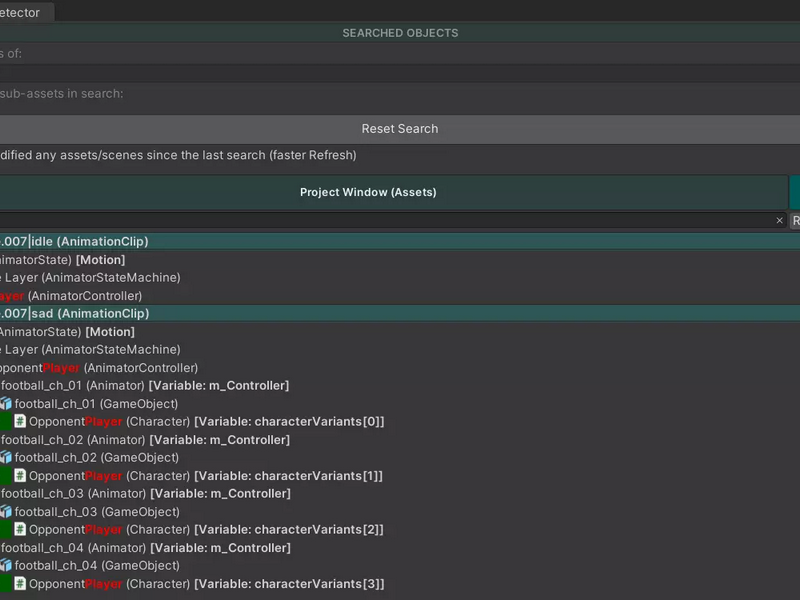Click script icon beside characterVariants[1] row
Viewport: 800px width, 600px height.
pyautogui.click(x=20, y=476)
